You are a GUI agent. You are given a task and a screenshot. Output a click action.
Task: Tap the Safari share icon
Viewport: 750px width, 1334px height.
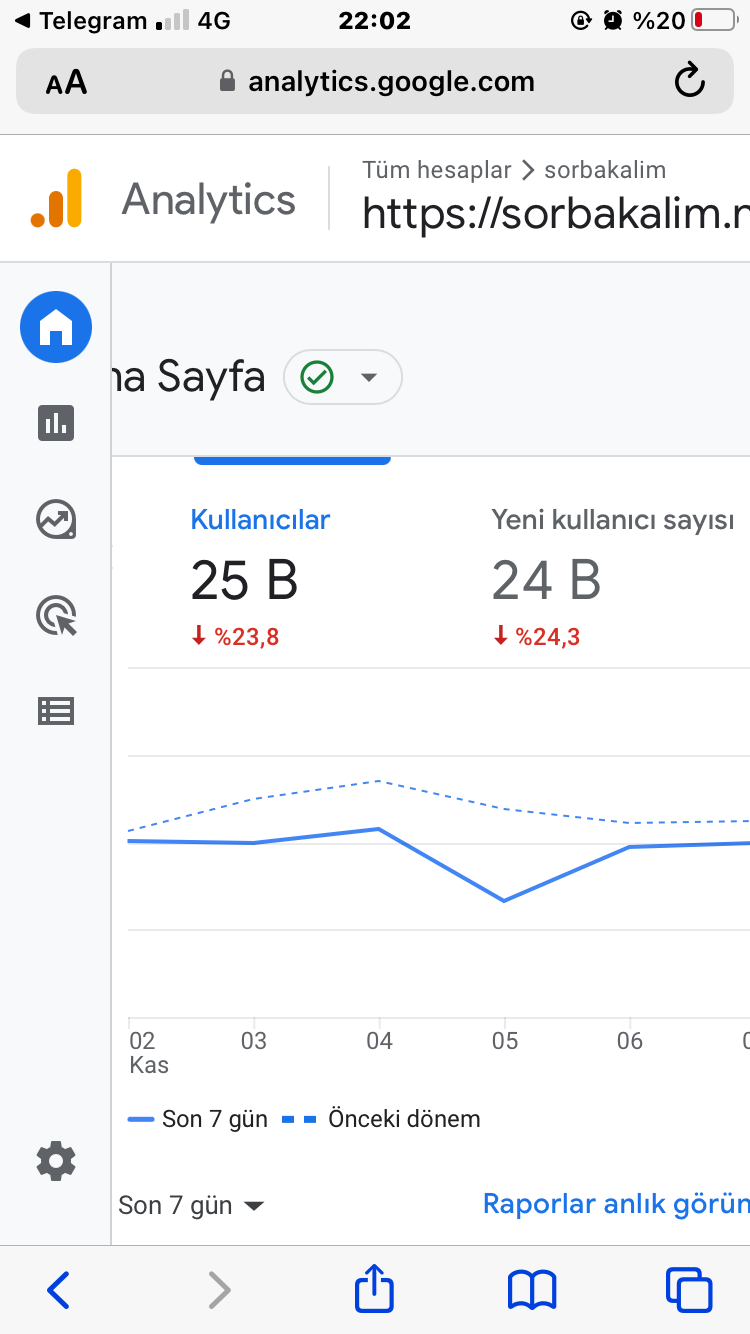[374, 1289]
